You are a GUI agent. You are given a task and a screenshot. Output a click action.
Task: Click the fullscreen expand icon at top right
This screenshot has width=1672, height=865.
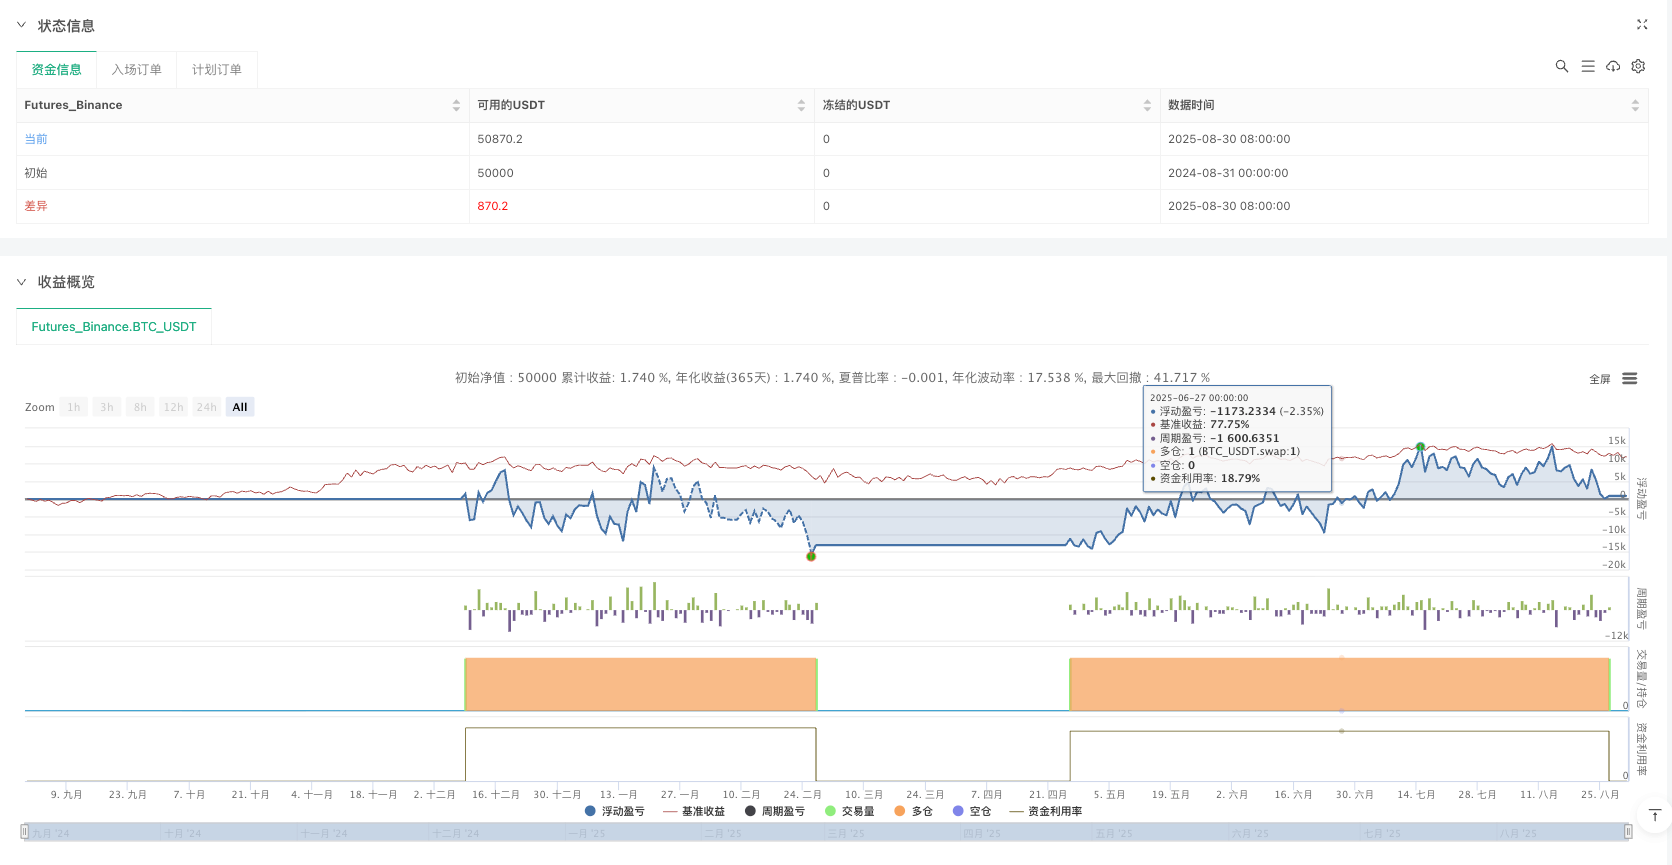coord(1641,25)
